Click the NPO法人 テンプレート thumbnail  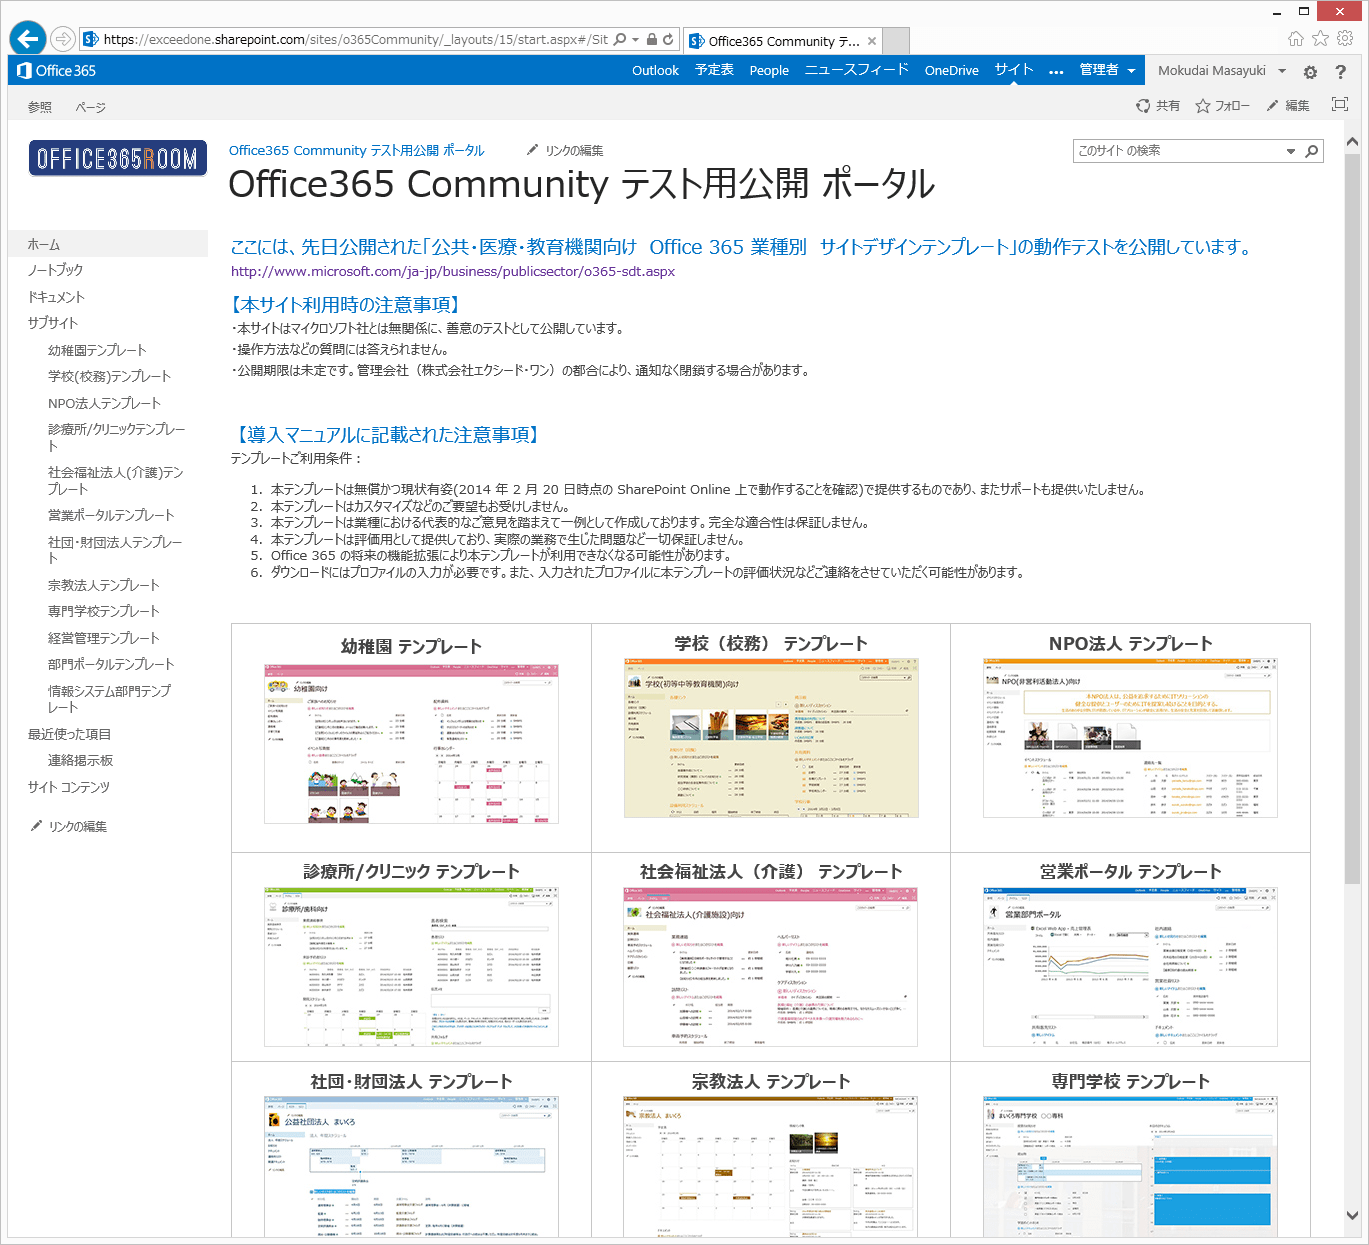pos(1130,738)
